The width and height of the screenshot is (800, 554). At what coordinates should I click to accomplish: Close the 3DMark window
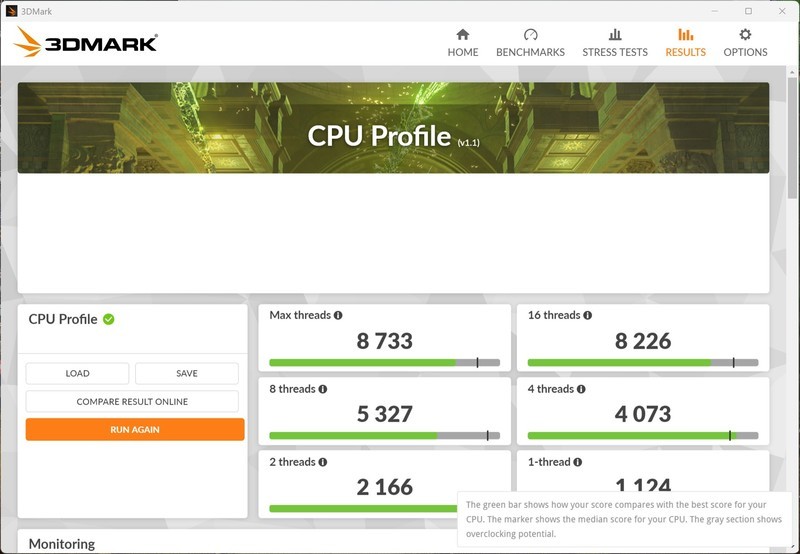782,11
